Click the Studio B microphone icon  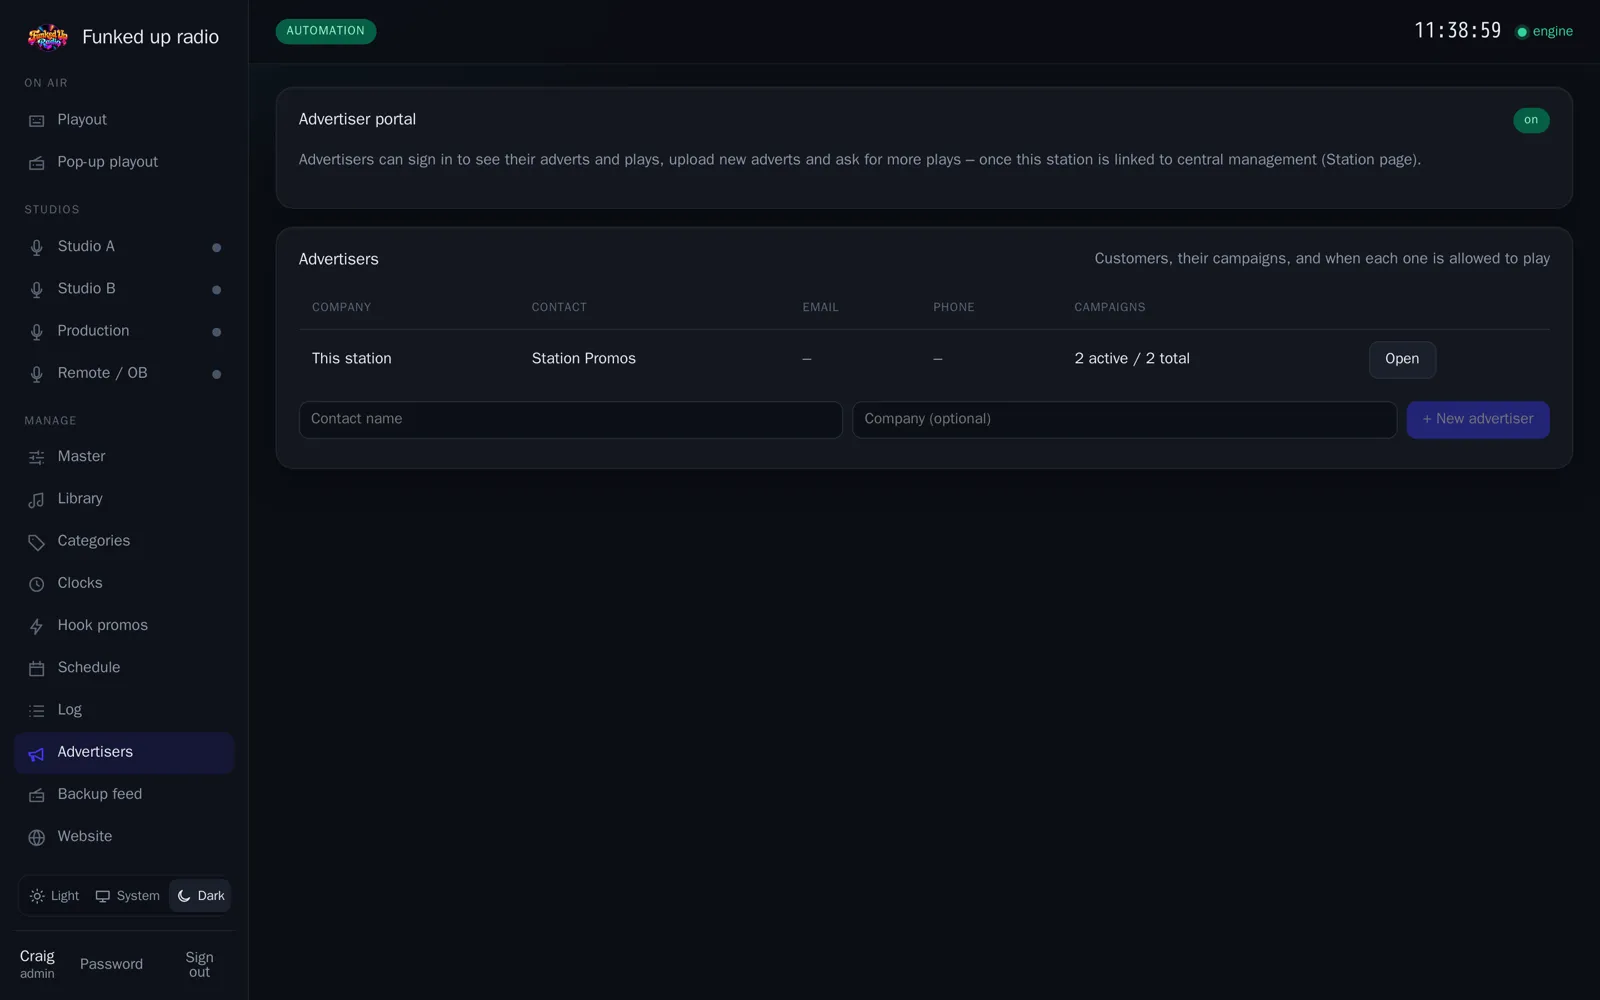tap(37, 290)
